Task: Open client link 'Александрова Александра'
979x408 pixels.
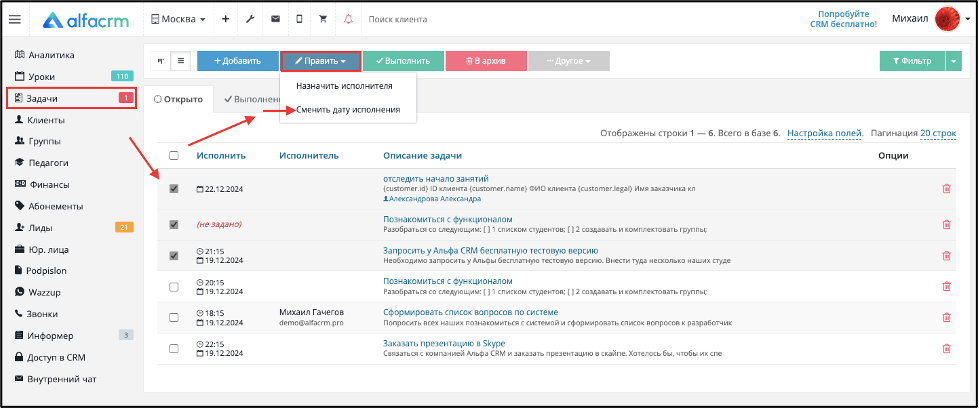Action: coord(432,199)
